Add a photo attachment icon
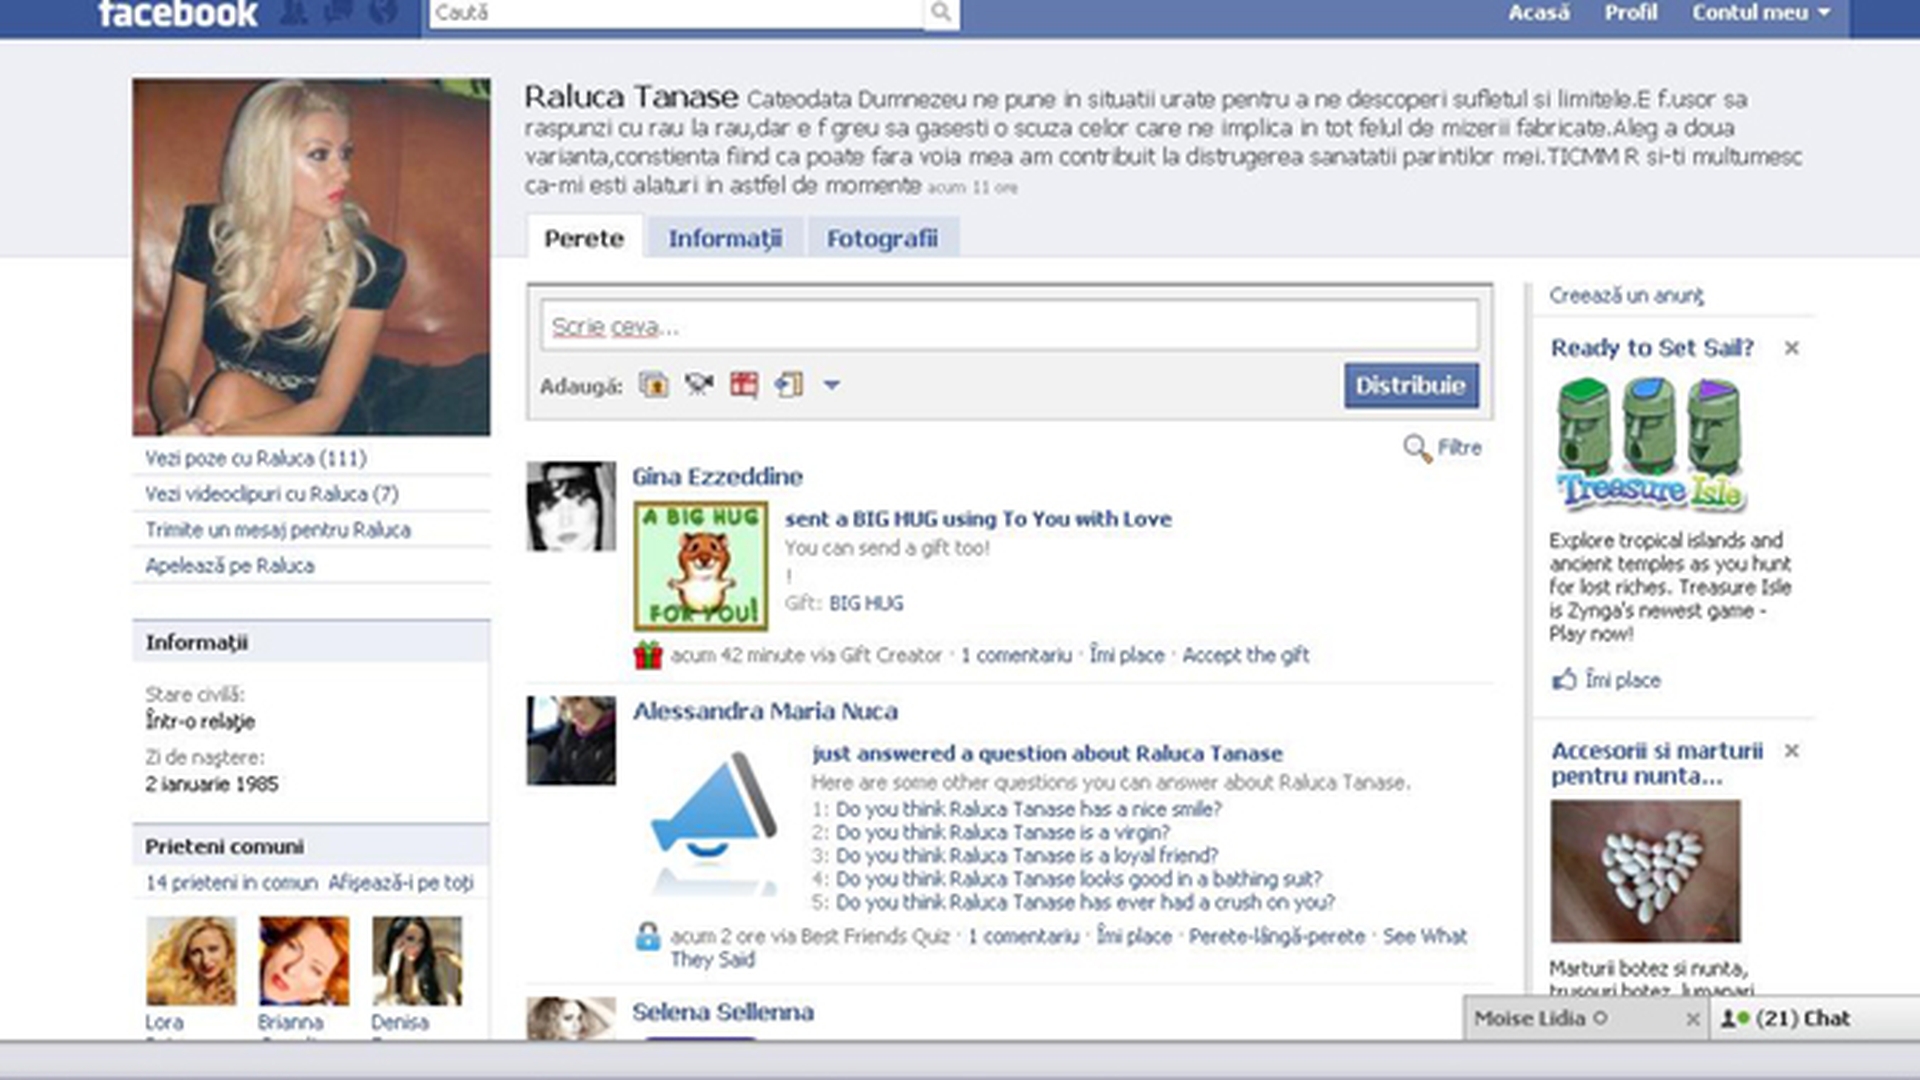This screenshot has width=1920, height=1080. coord(654,385)
